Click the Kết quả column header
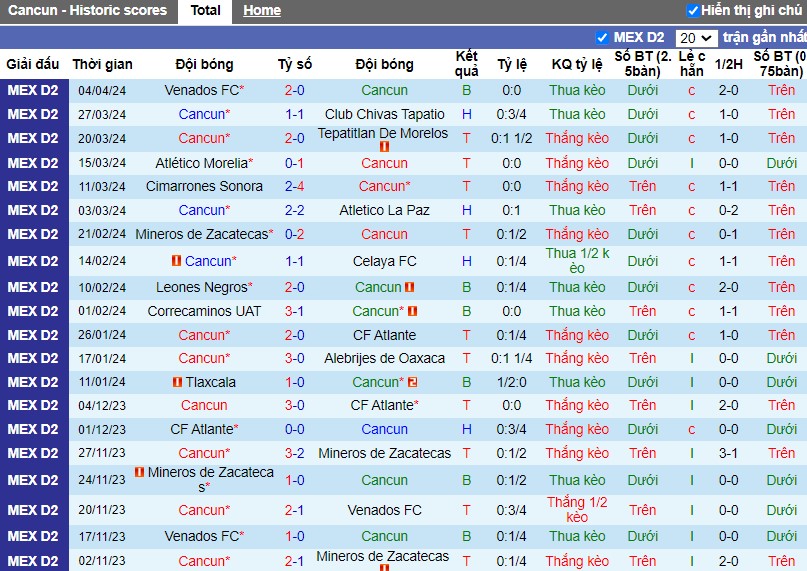The width and height of the screenshot is (807, 571). click(x=466, y=64)
